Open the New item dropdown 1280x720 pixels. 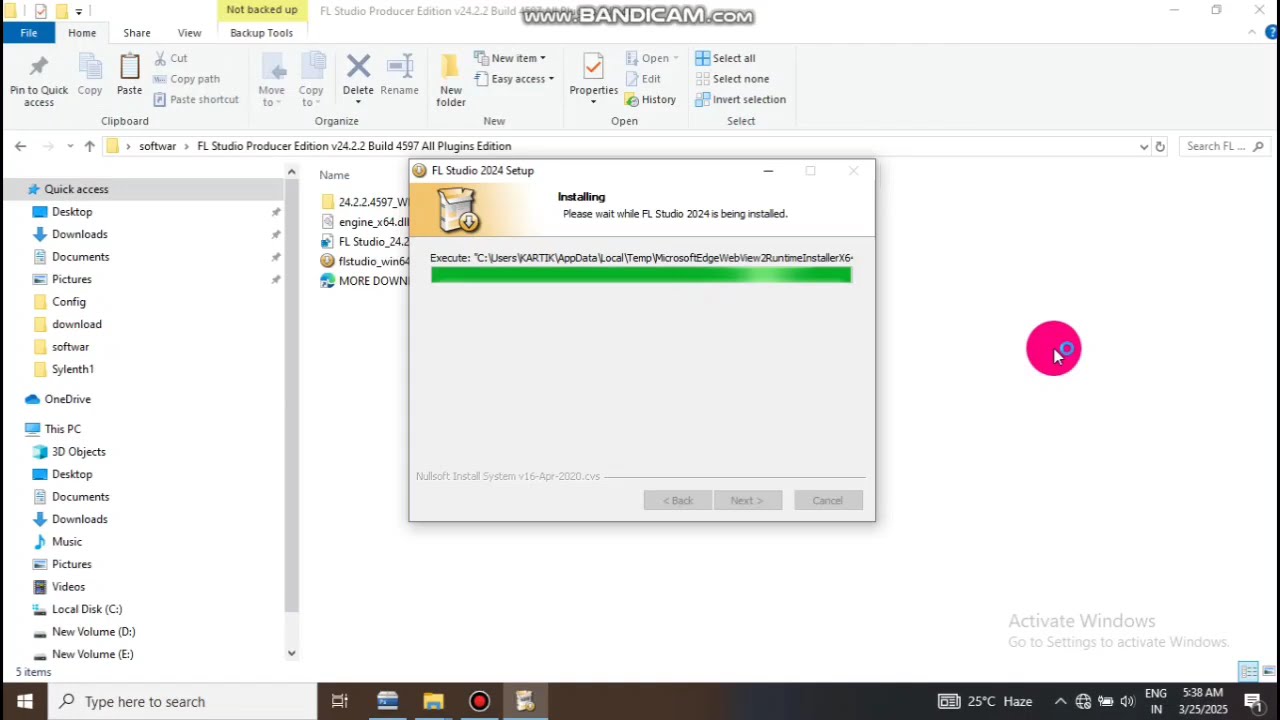[509, 58]
